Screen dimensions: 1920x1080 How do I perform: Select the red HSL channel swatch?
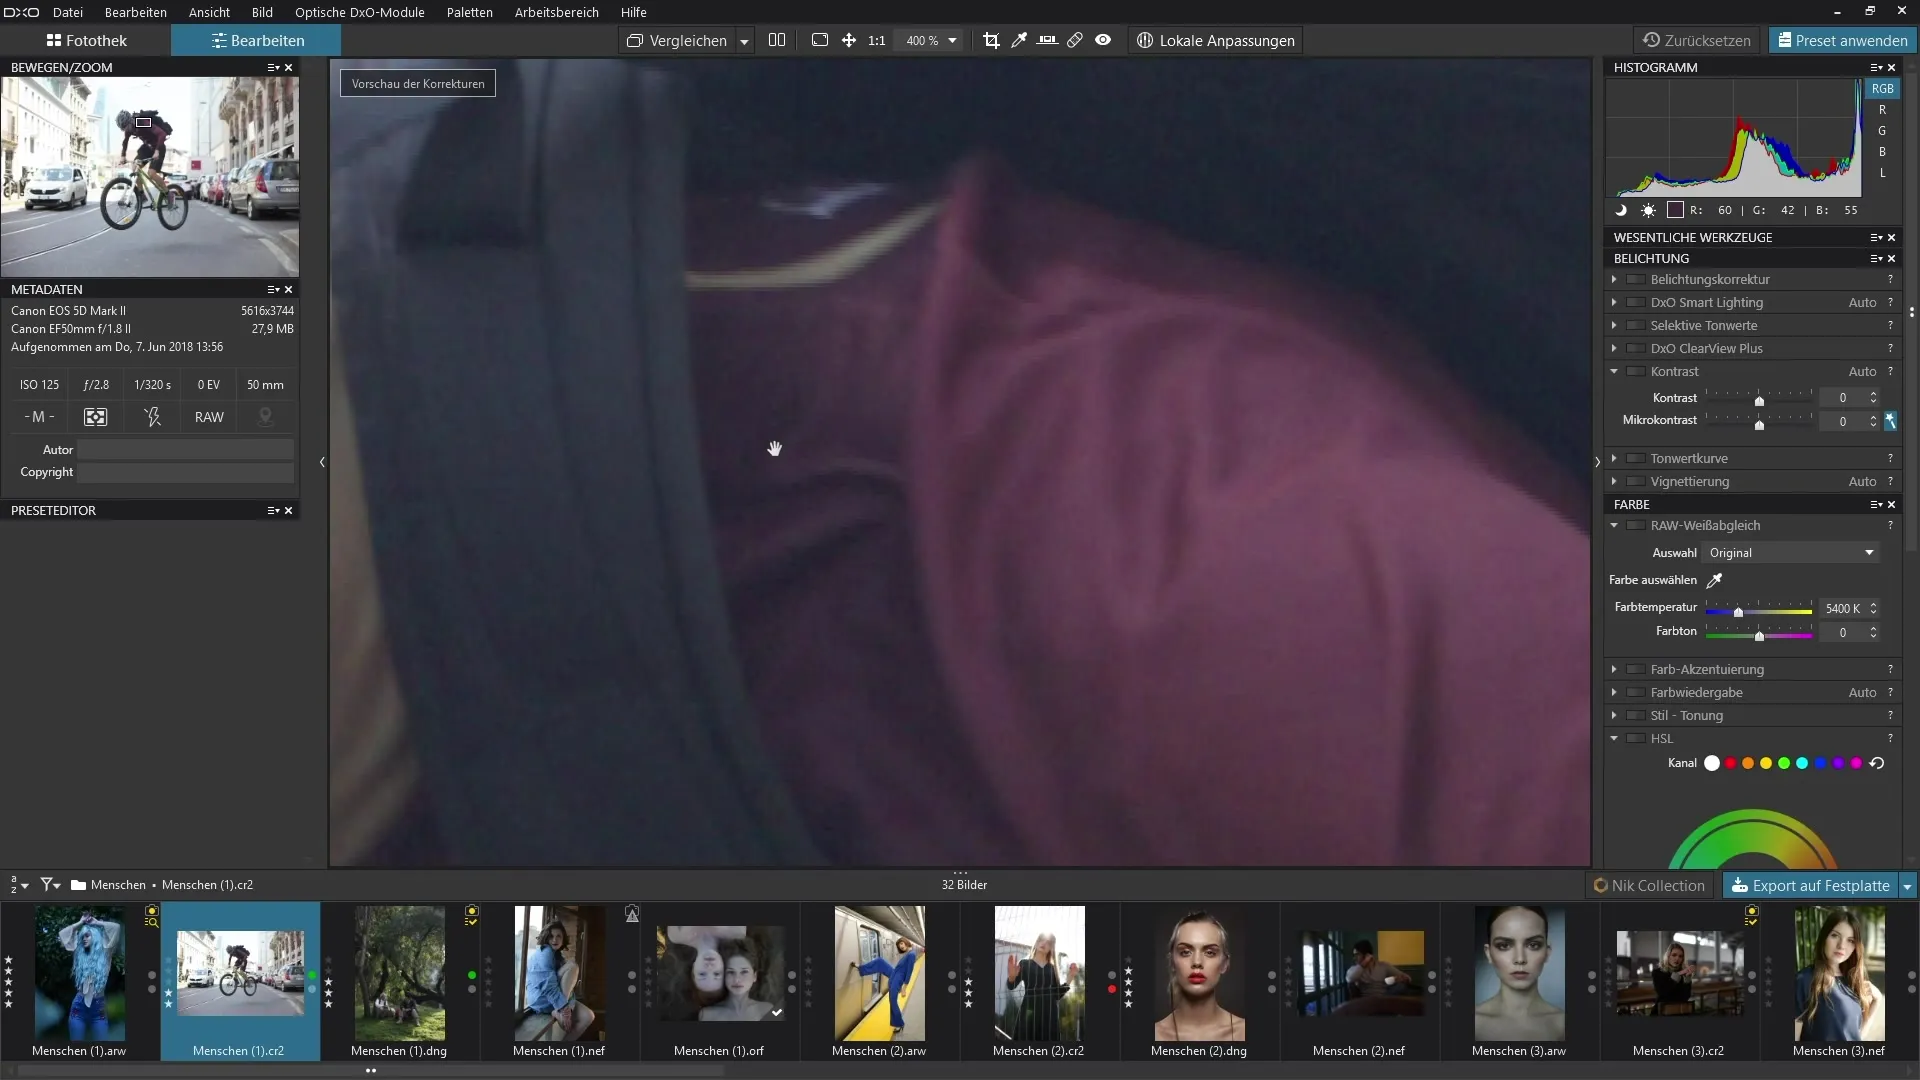point(1730,764)
